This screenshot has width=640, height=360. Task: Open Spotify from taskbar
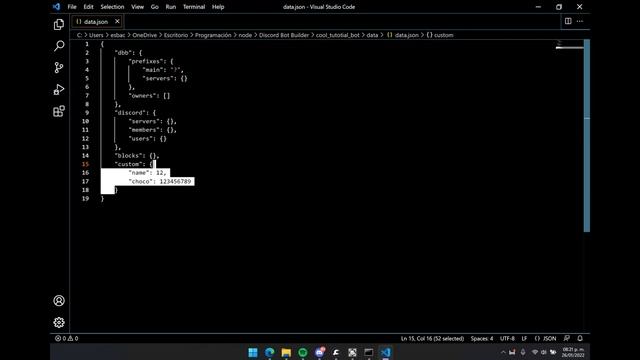(303, 352)
